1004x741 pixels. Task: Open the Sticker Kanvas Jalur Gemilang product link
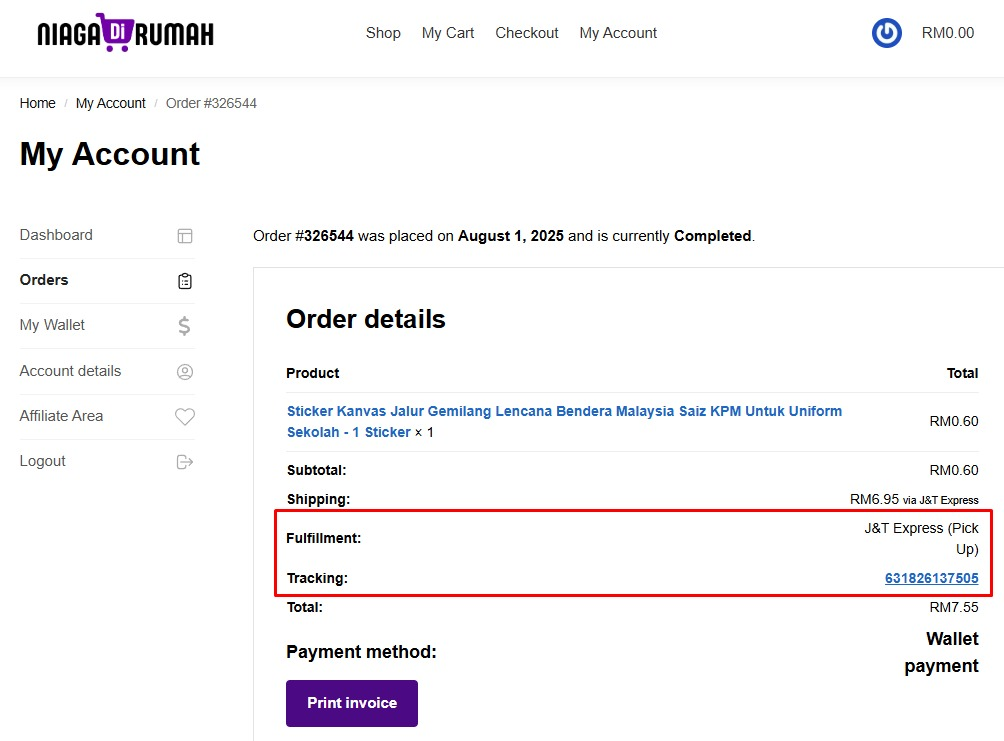(x=564, y=421)
